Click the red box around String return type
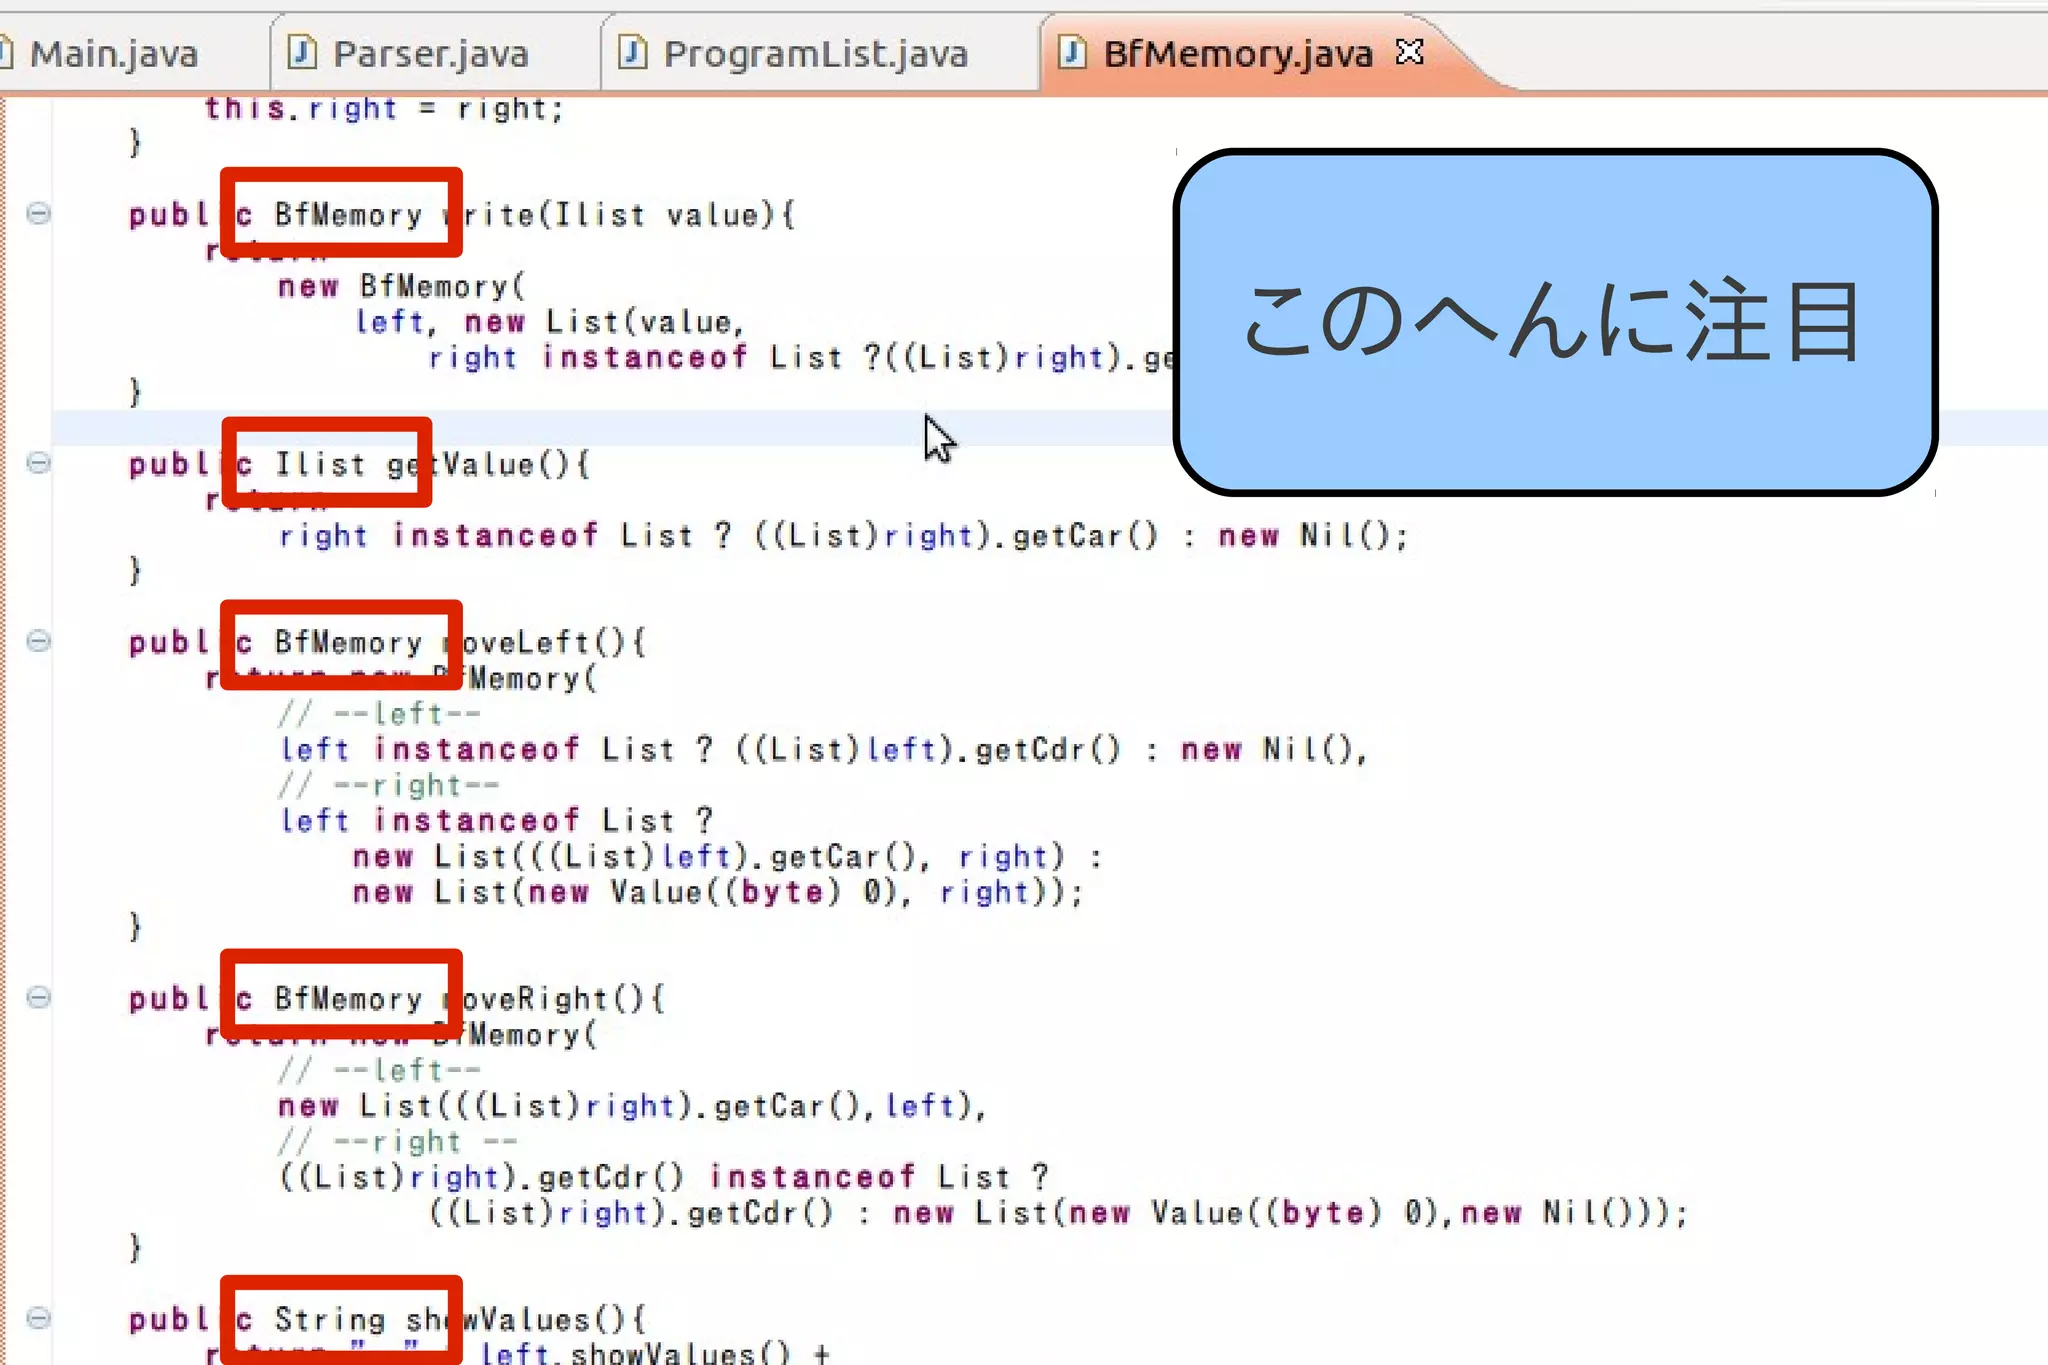2048x1365 pixels. [341, 1318]
